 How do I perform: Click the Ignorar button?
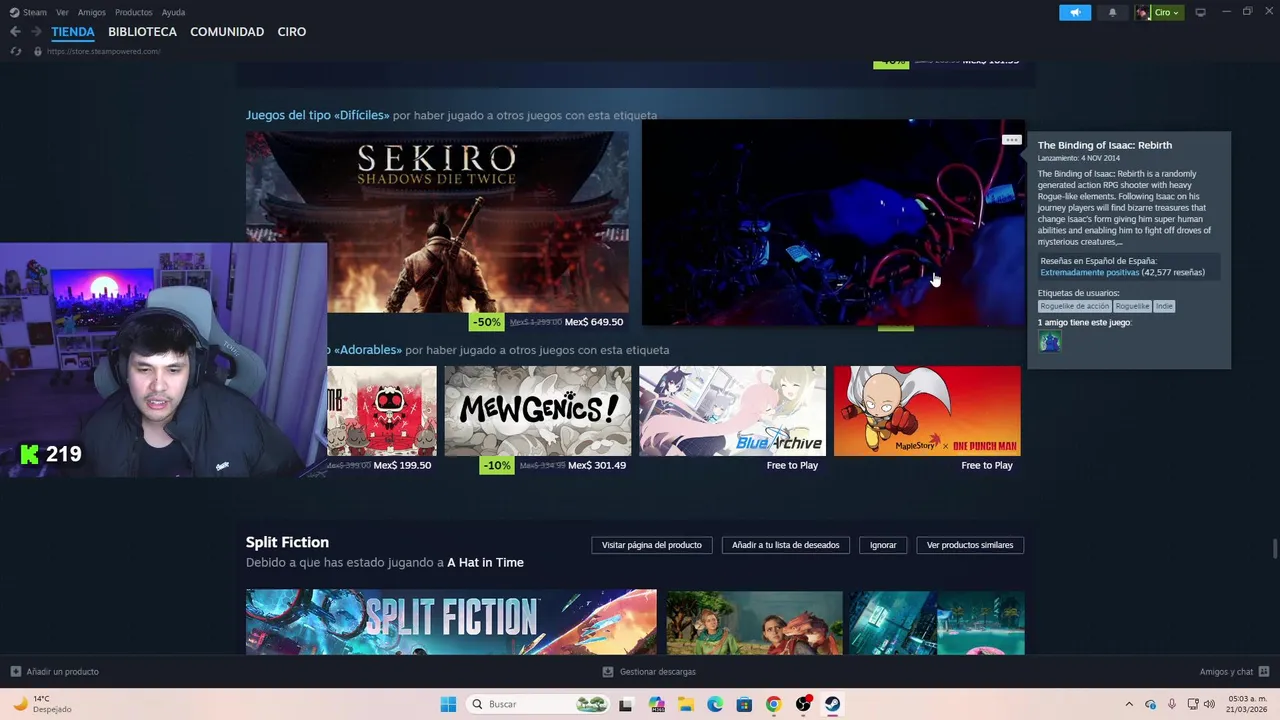[883, 545]
